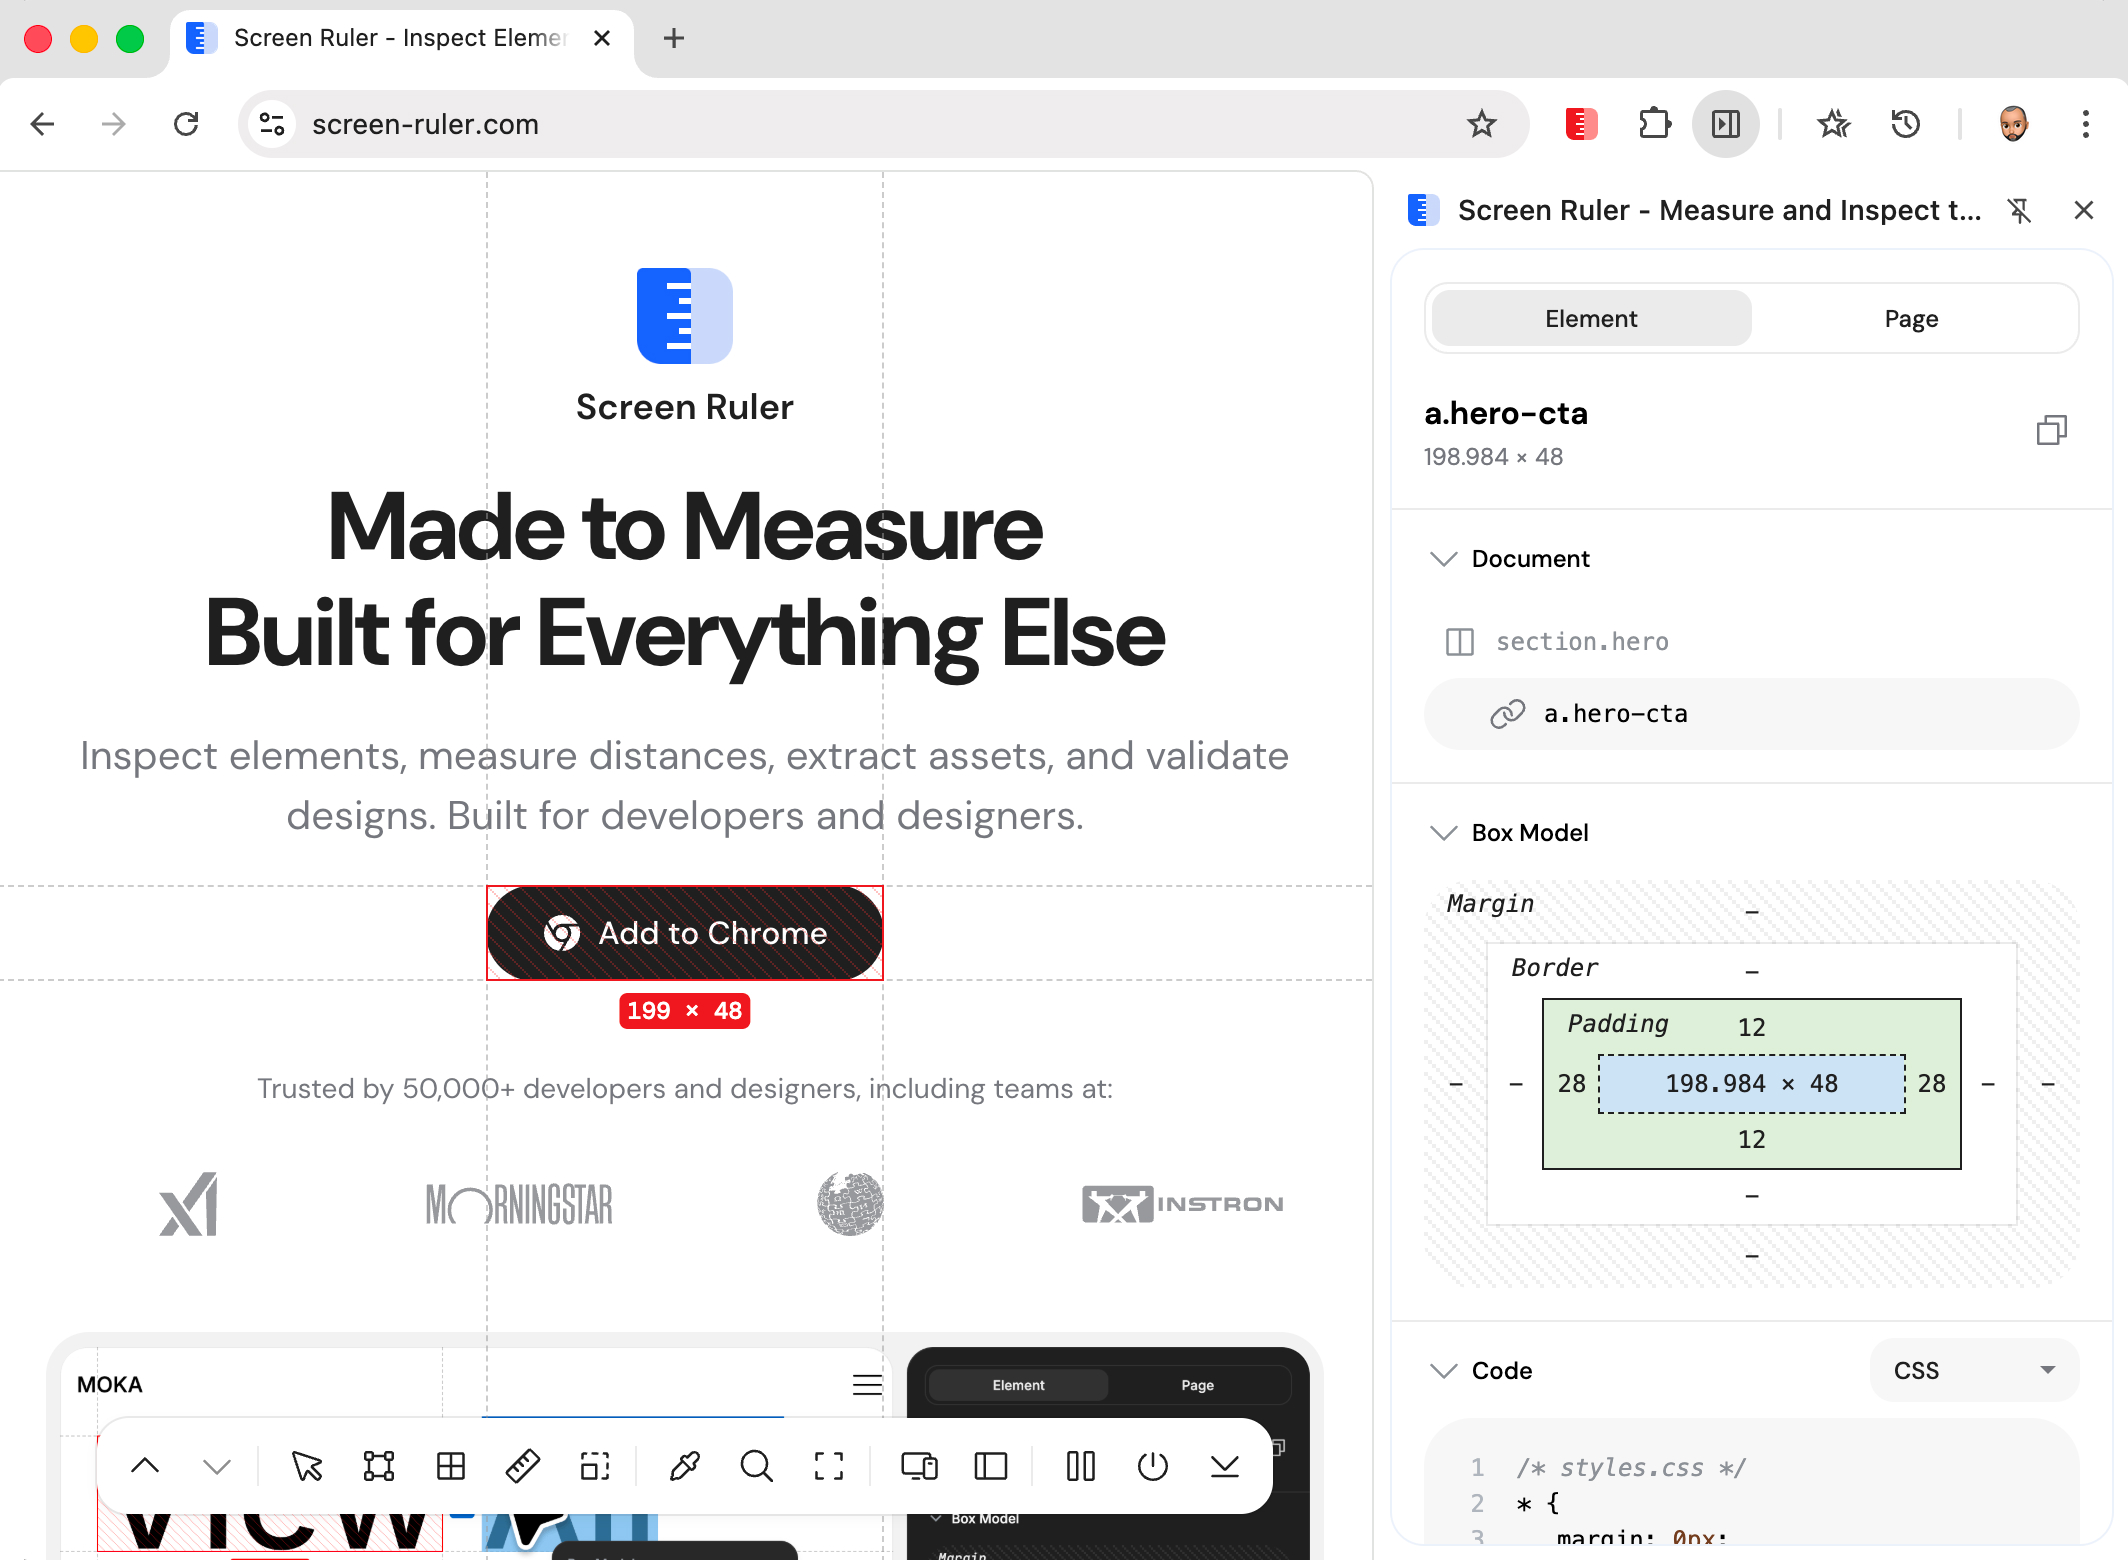The height and width of the screenshot is (1560, 2128).
Task: Select a.hero-cta in the document tree
Action: tap(1751, 714)
